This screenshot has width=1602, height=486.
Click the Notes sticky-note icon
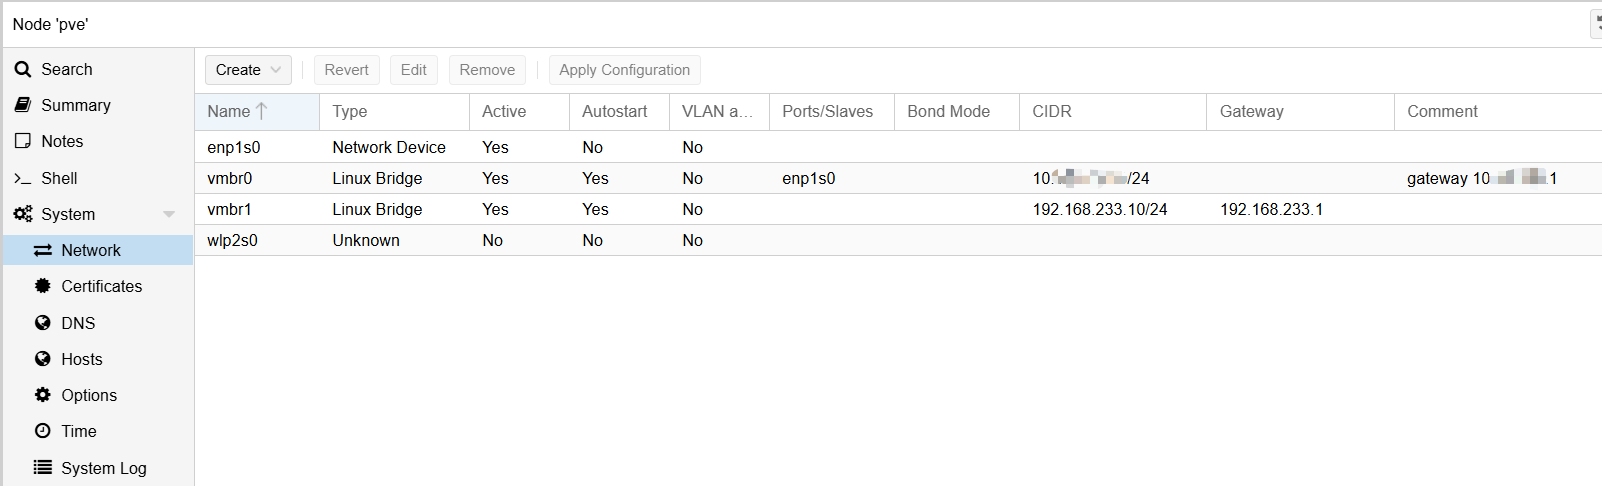[22, 141]
